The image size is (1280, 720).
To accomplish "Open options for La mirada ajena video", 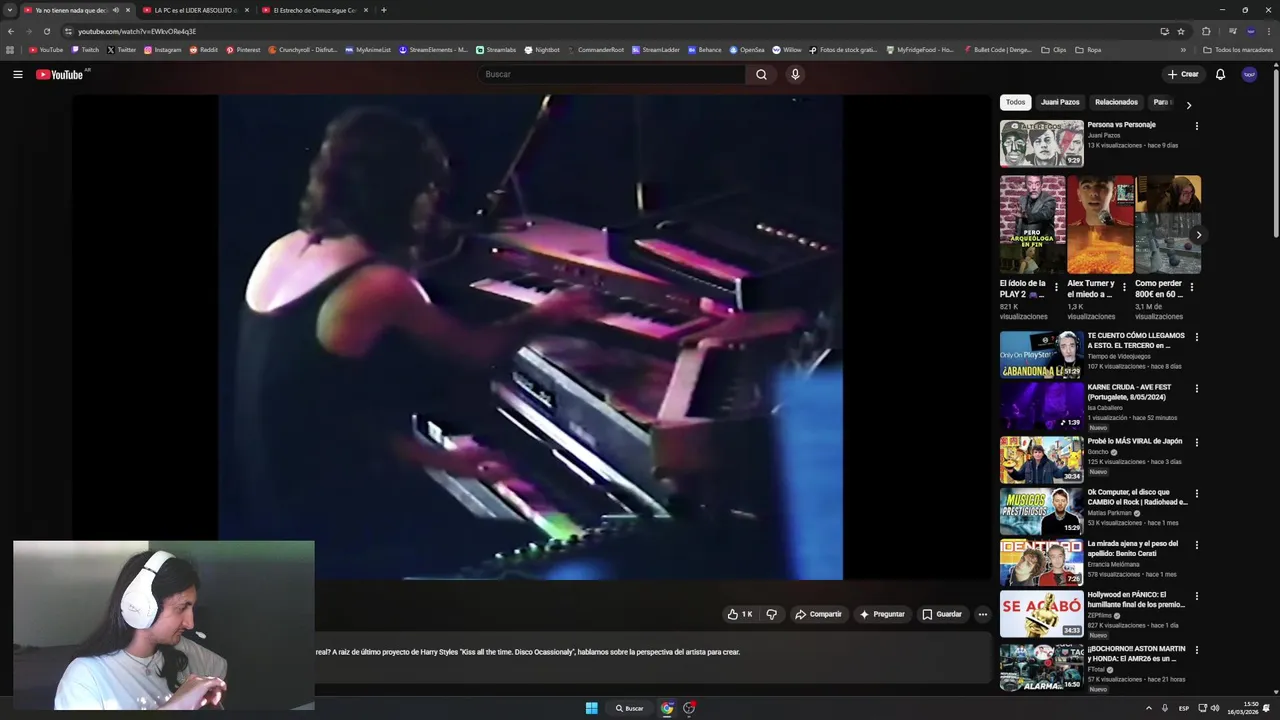I will click(1196, 545).
